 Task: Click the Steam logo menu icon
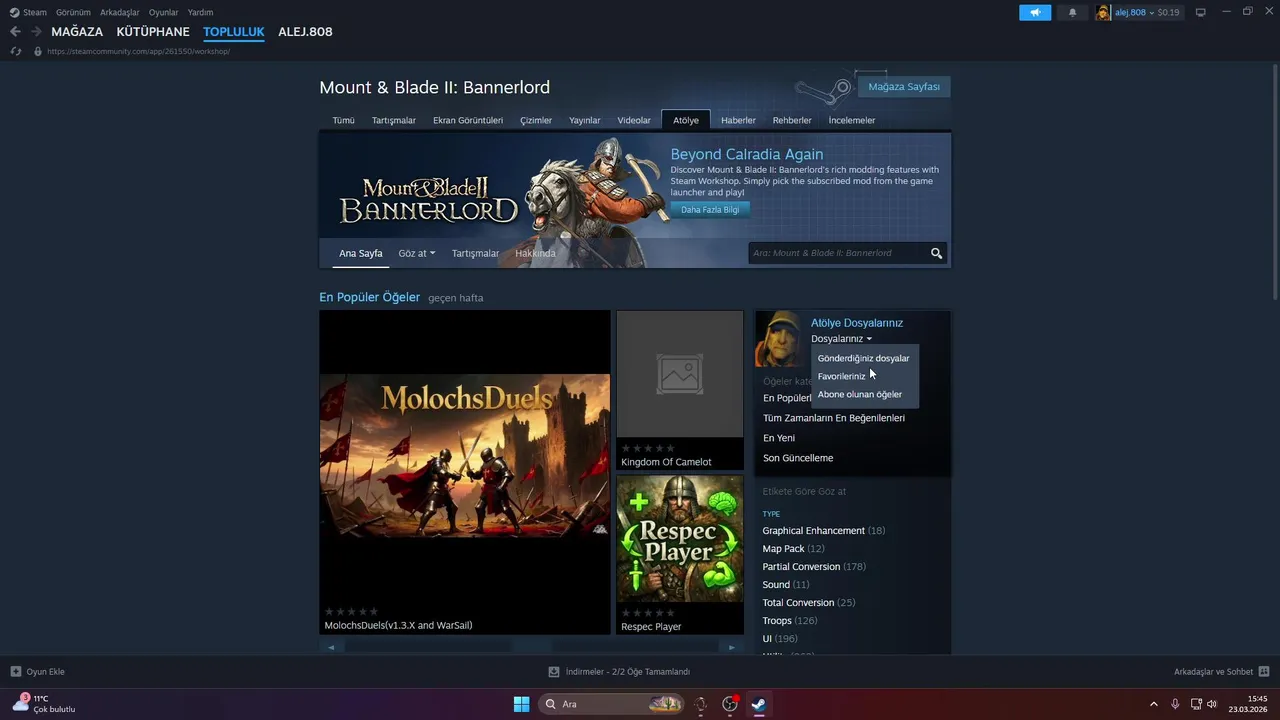(14, 12)
